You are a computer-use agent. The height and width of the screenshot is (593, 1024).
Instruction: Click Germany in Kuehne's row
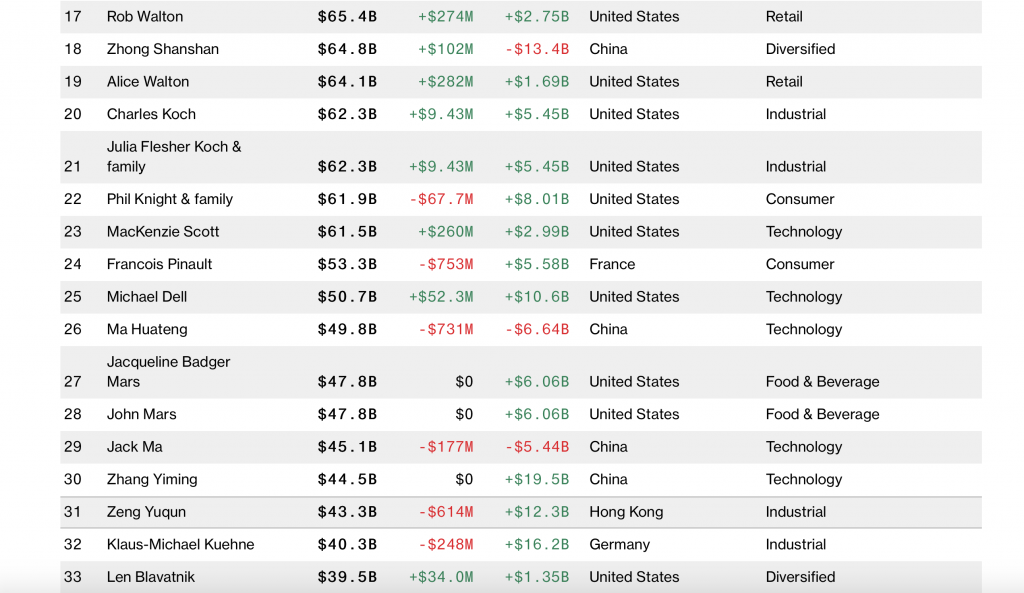pyautogui.click(x=620, y=545)
